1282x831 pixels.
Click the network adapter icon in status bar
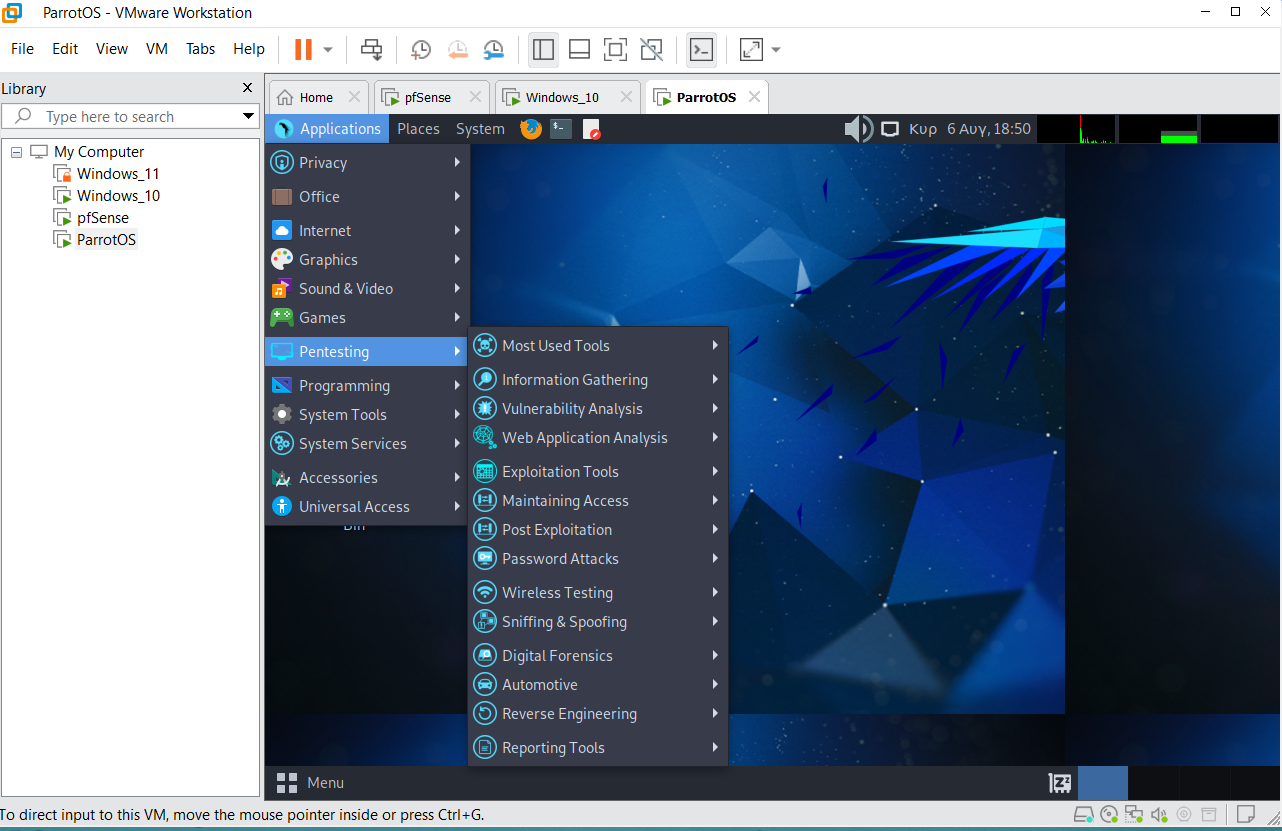click(x=1134, y=814)
